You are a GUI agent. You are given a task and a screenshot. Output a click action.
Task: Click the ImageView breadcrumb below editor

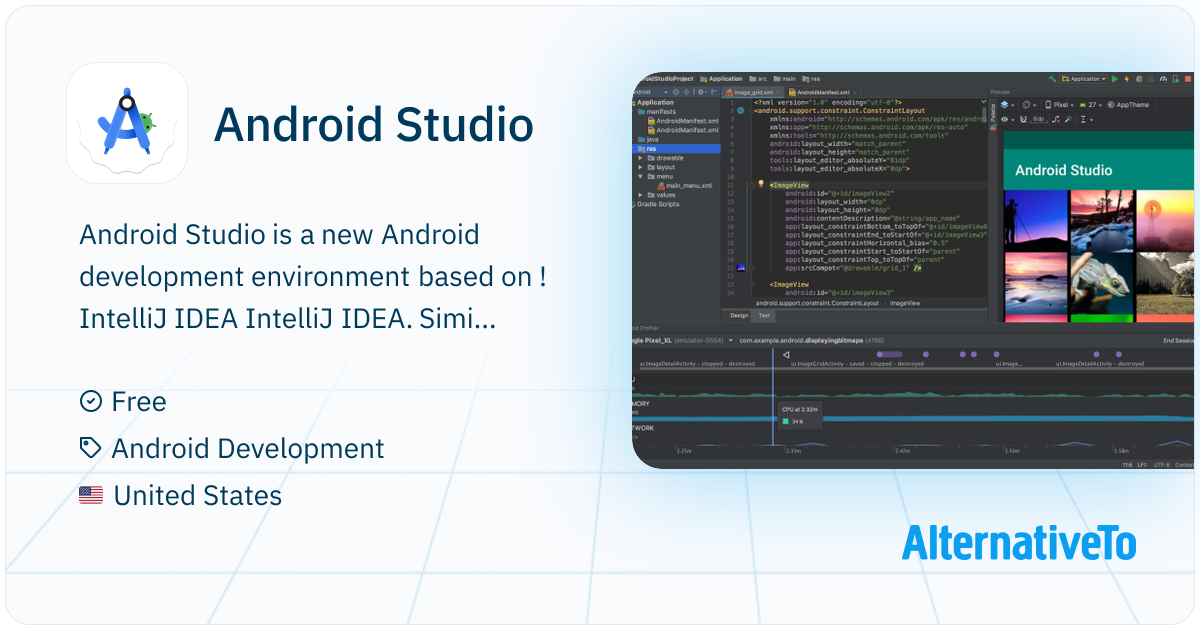[905, 303]
